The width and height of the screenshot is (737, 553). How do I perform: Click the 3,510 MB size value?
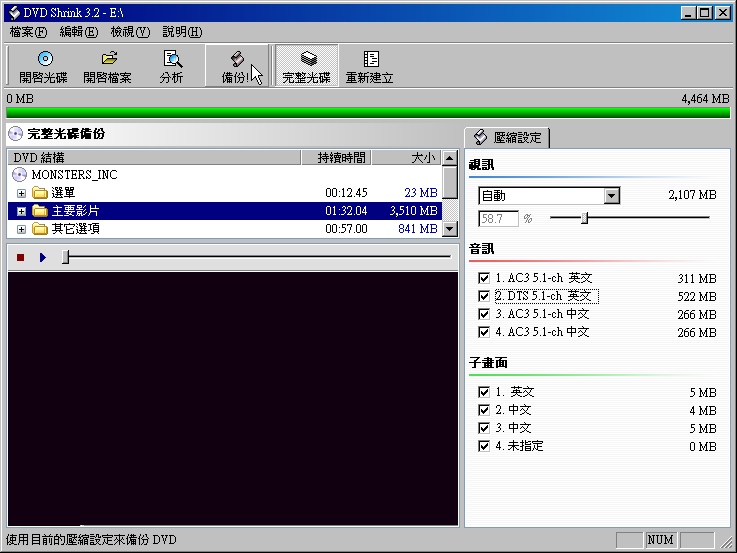click(413, 211)
